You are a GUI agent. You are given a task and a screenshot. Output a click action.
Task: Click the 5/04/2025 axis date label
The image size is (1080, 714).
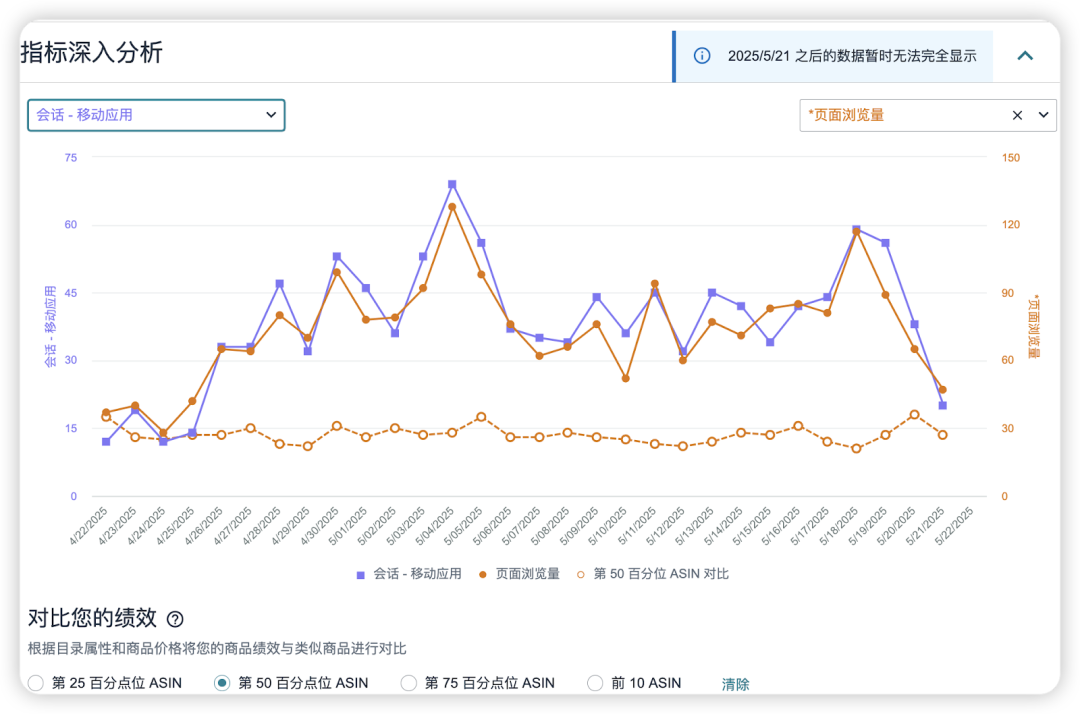coord(435,527)
